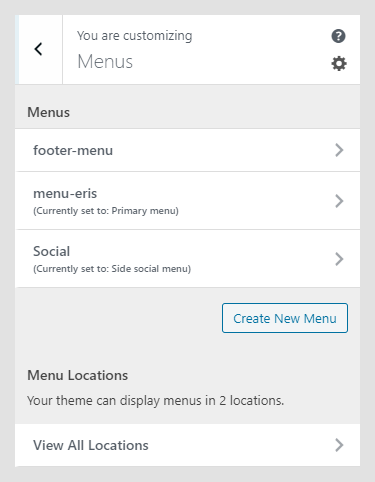Open the Social menu item
This screenshot has height=482, width=375.
[x=187, y=259]
